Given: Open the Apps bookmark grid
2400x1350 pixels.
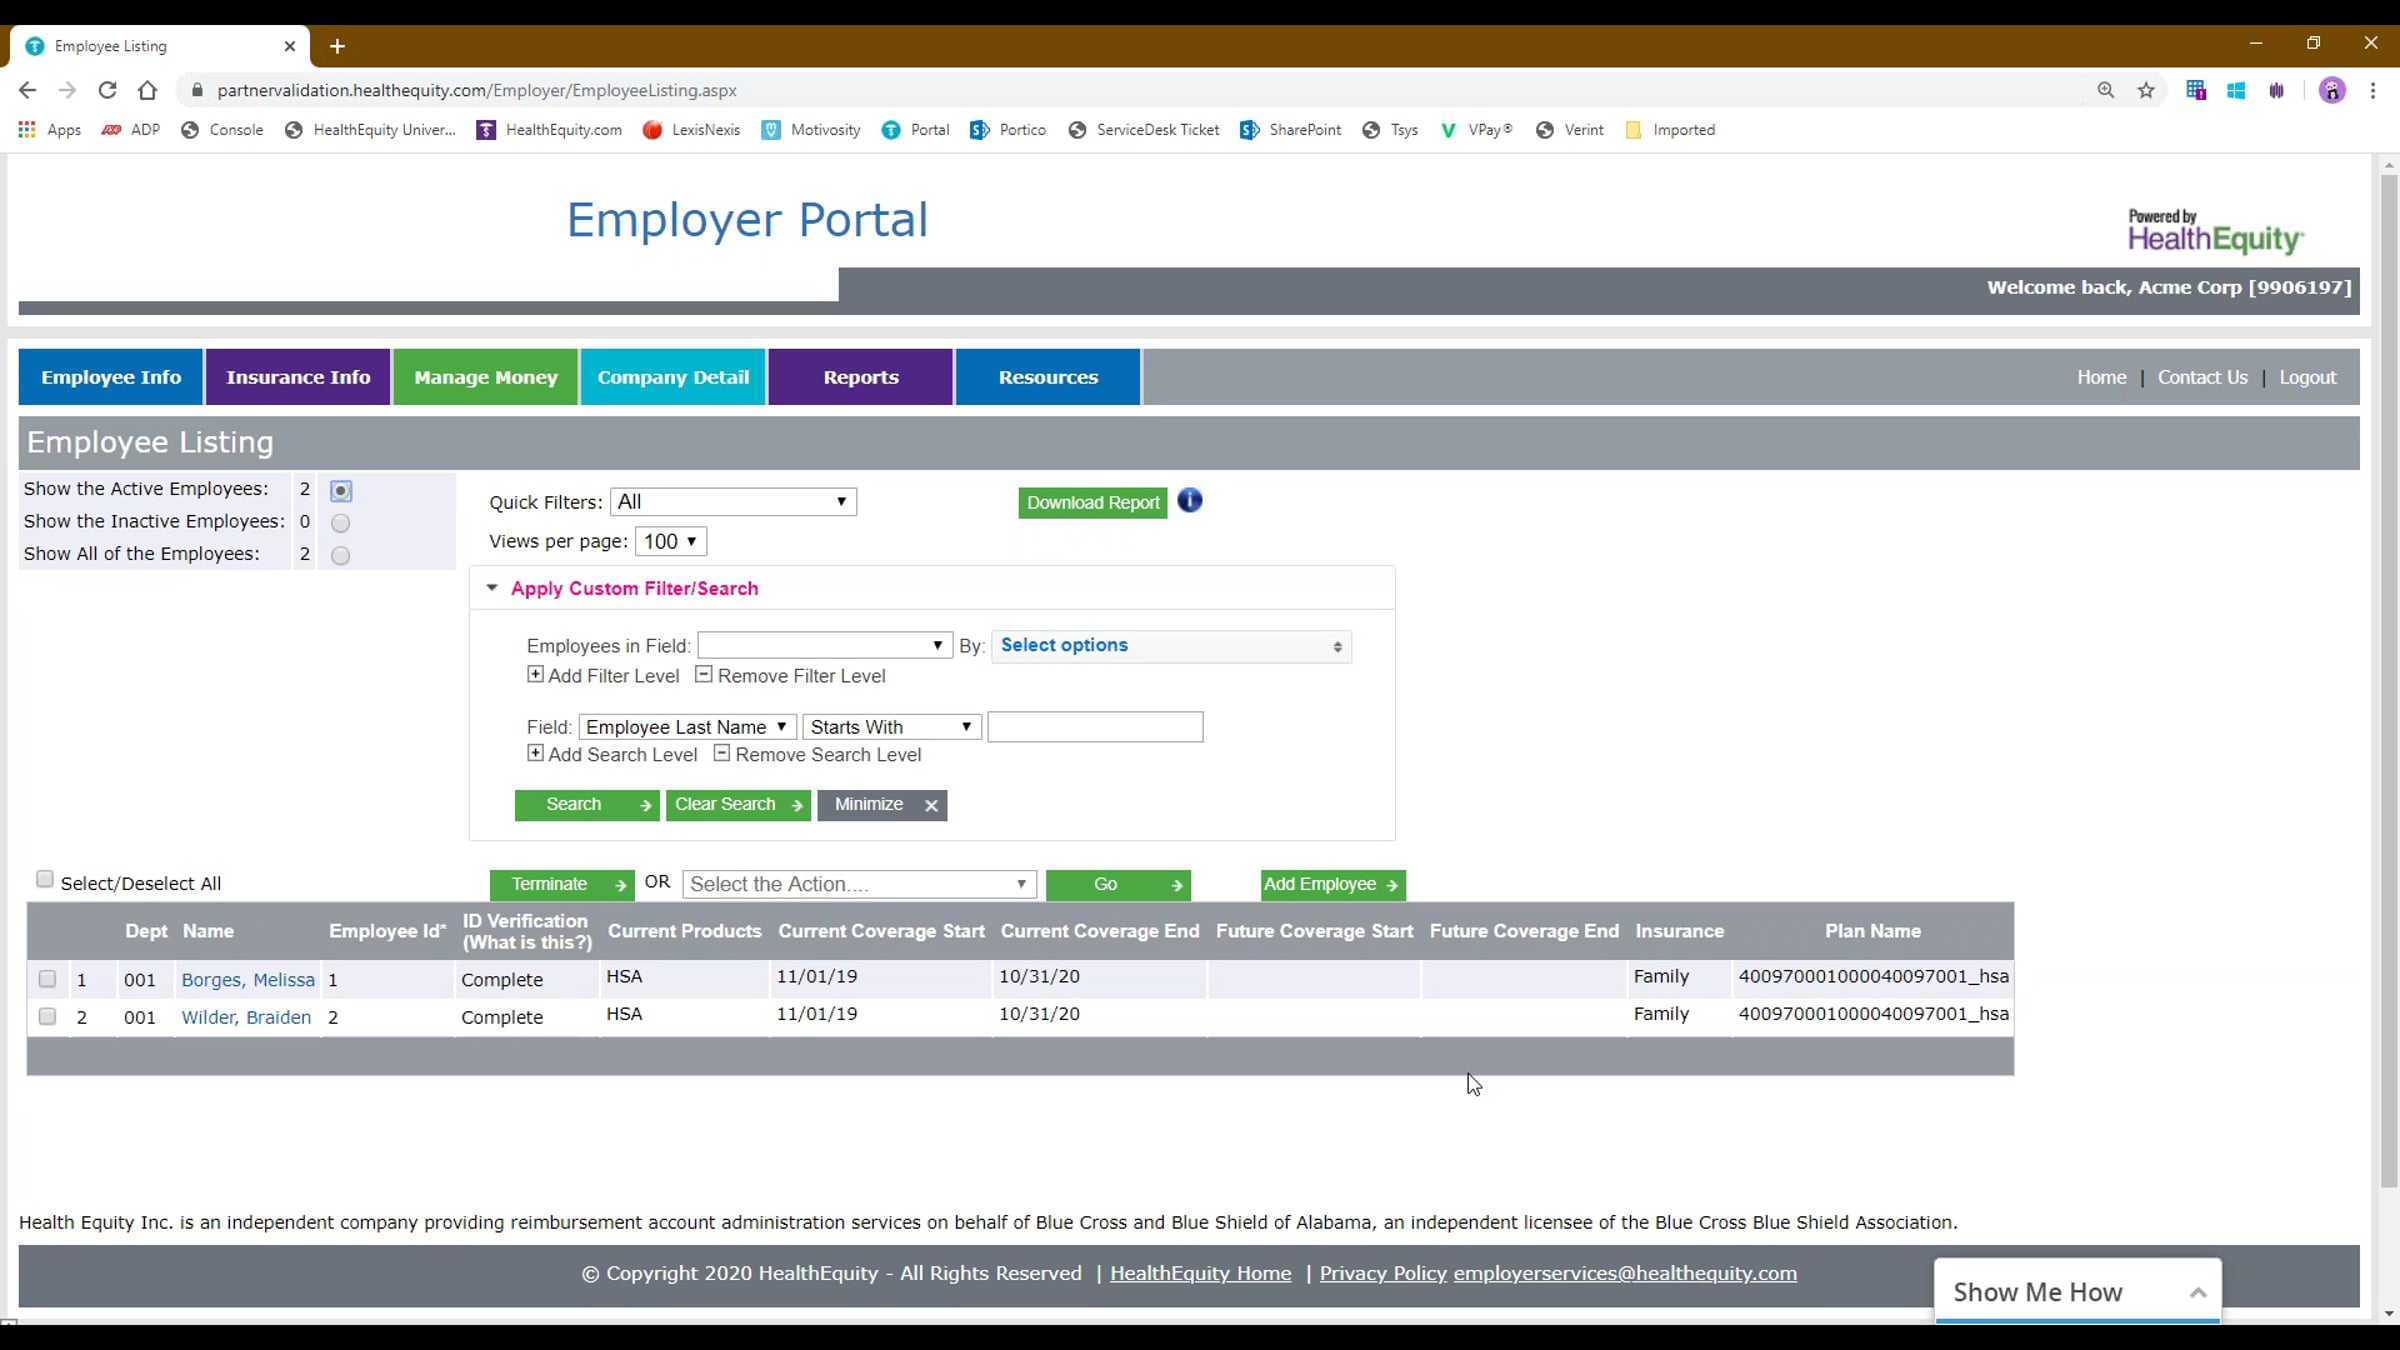Looking at the screenshot, I should (50, 130).
